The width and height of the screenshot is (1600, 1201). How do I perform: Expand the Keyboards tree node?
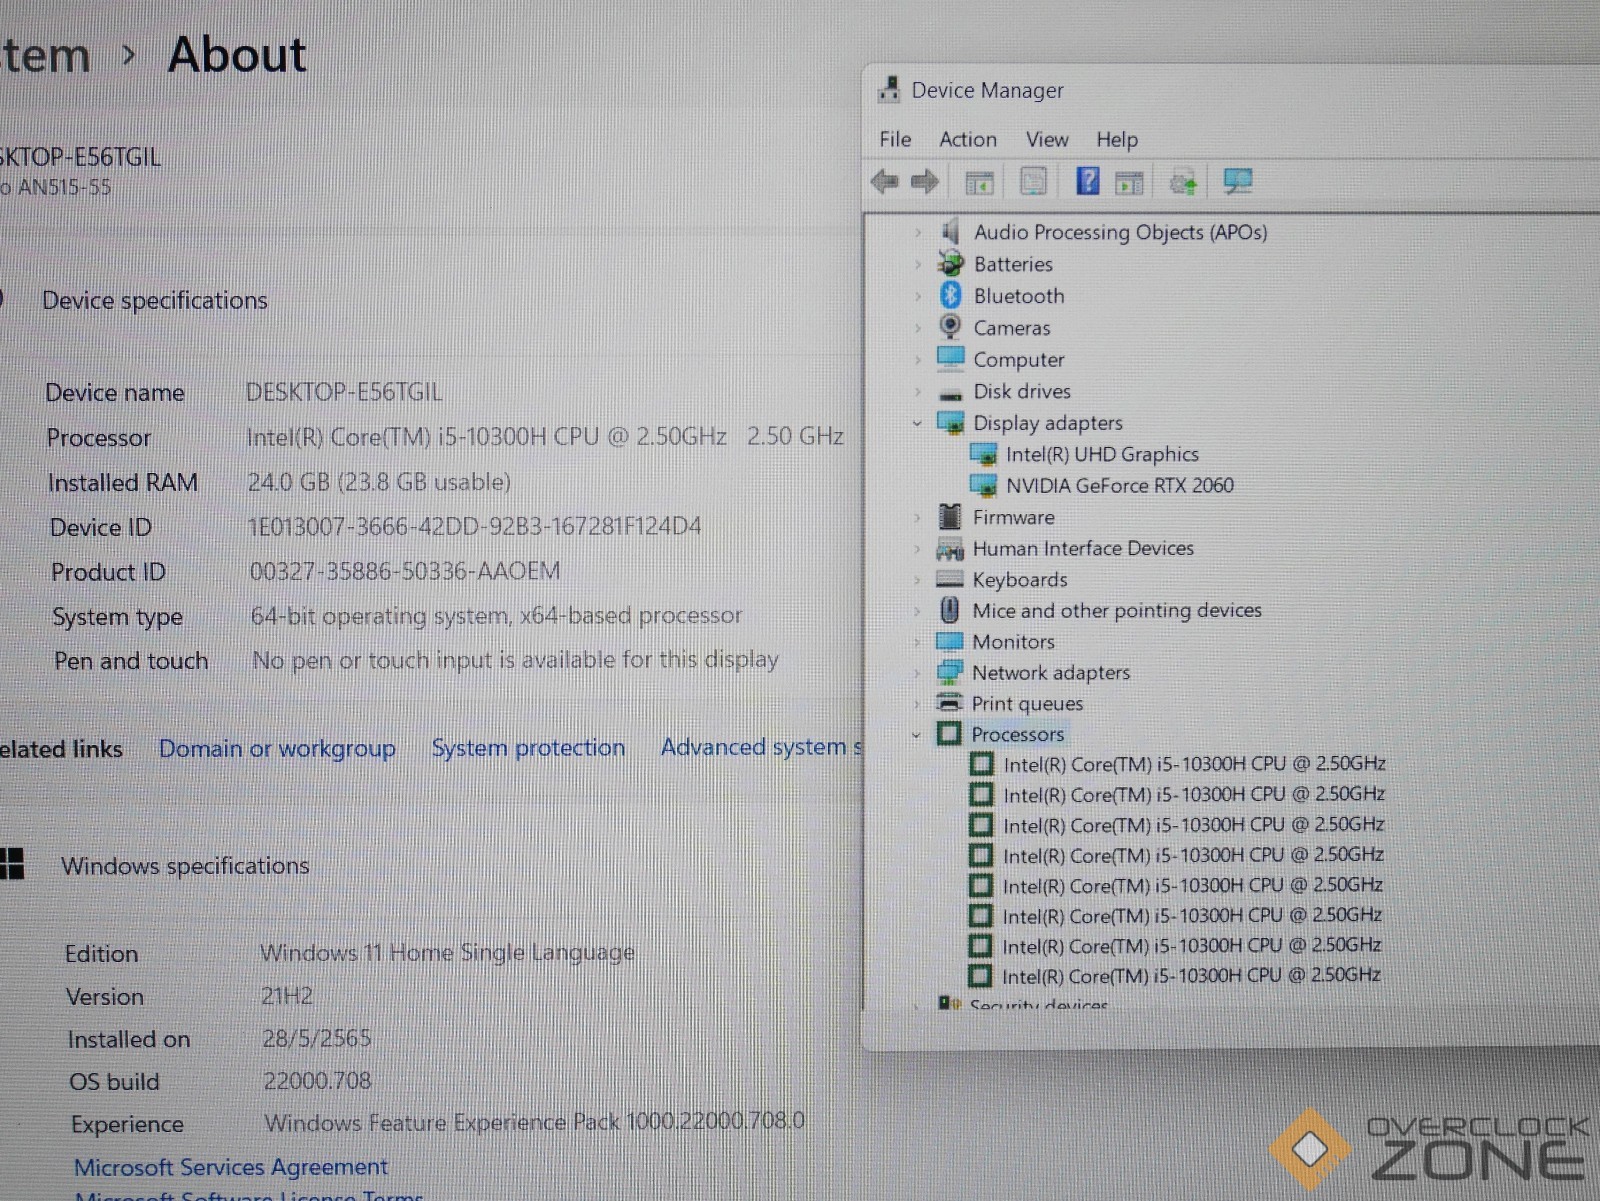coord(917,580)
